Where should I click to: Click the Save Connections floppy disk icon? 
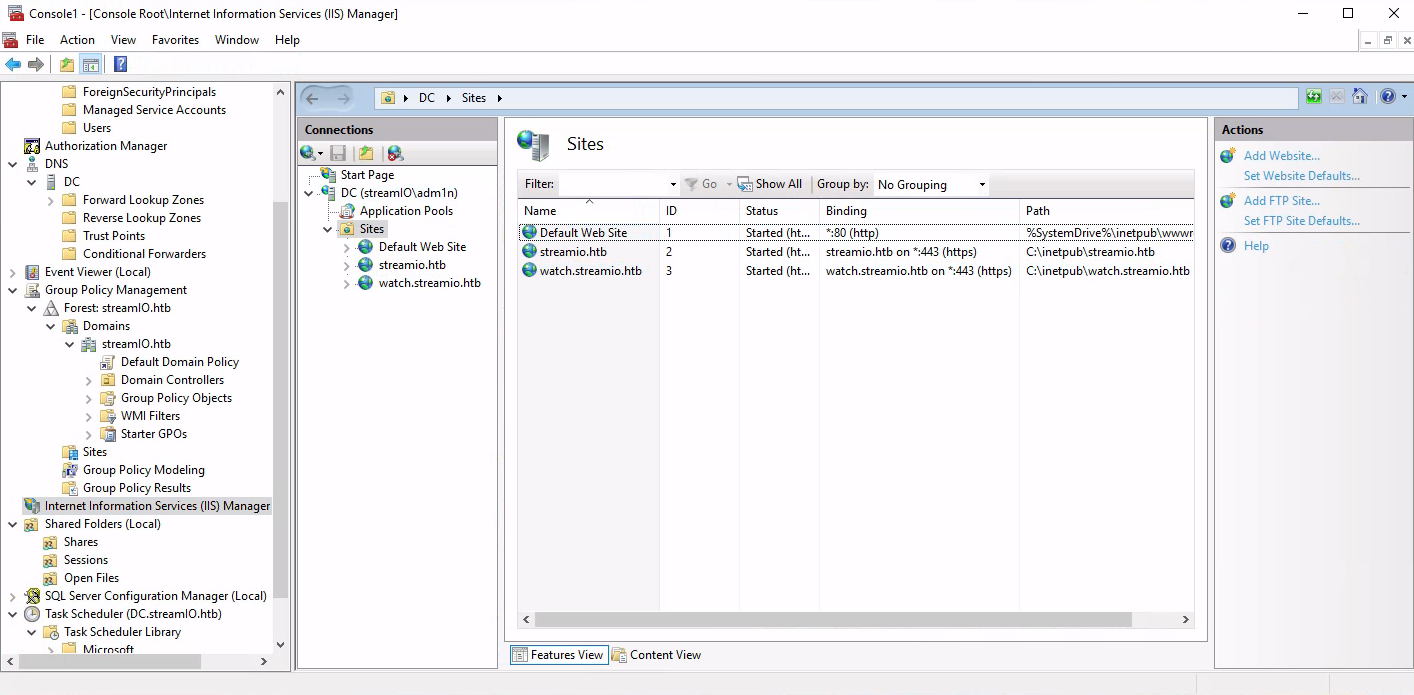point(338,153)
